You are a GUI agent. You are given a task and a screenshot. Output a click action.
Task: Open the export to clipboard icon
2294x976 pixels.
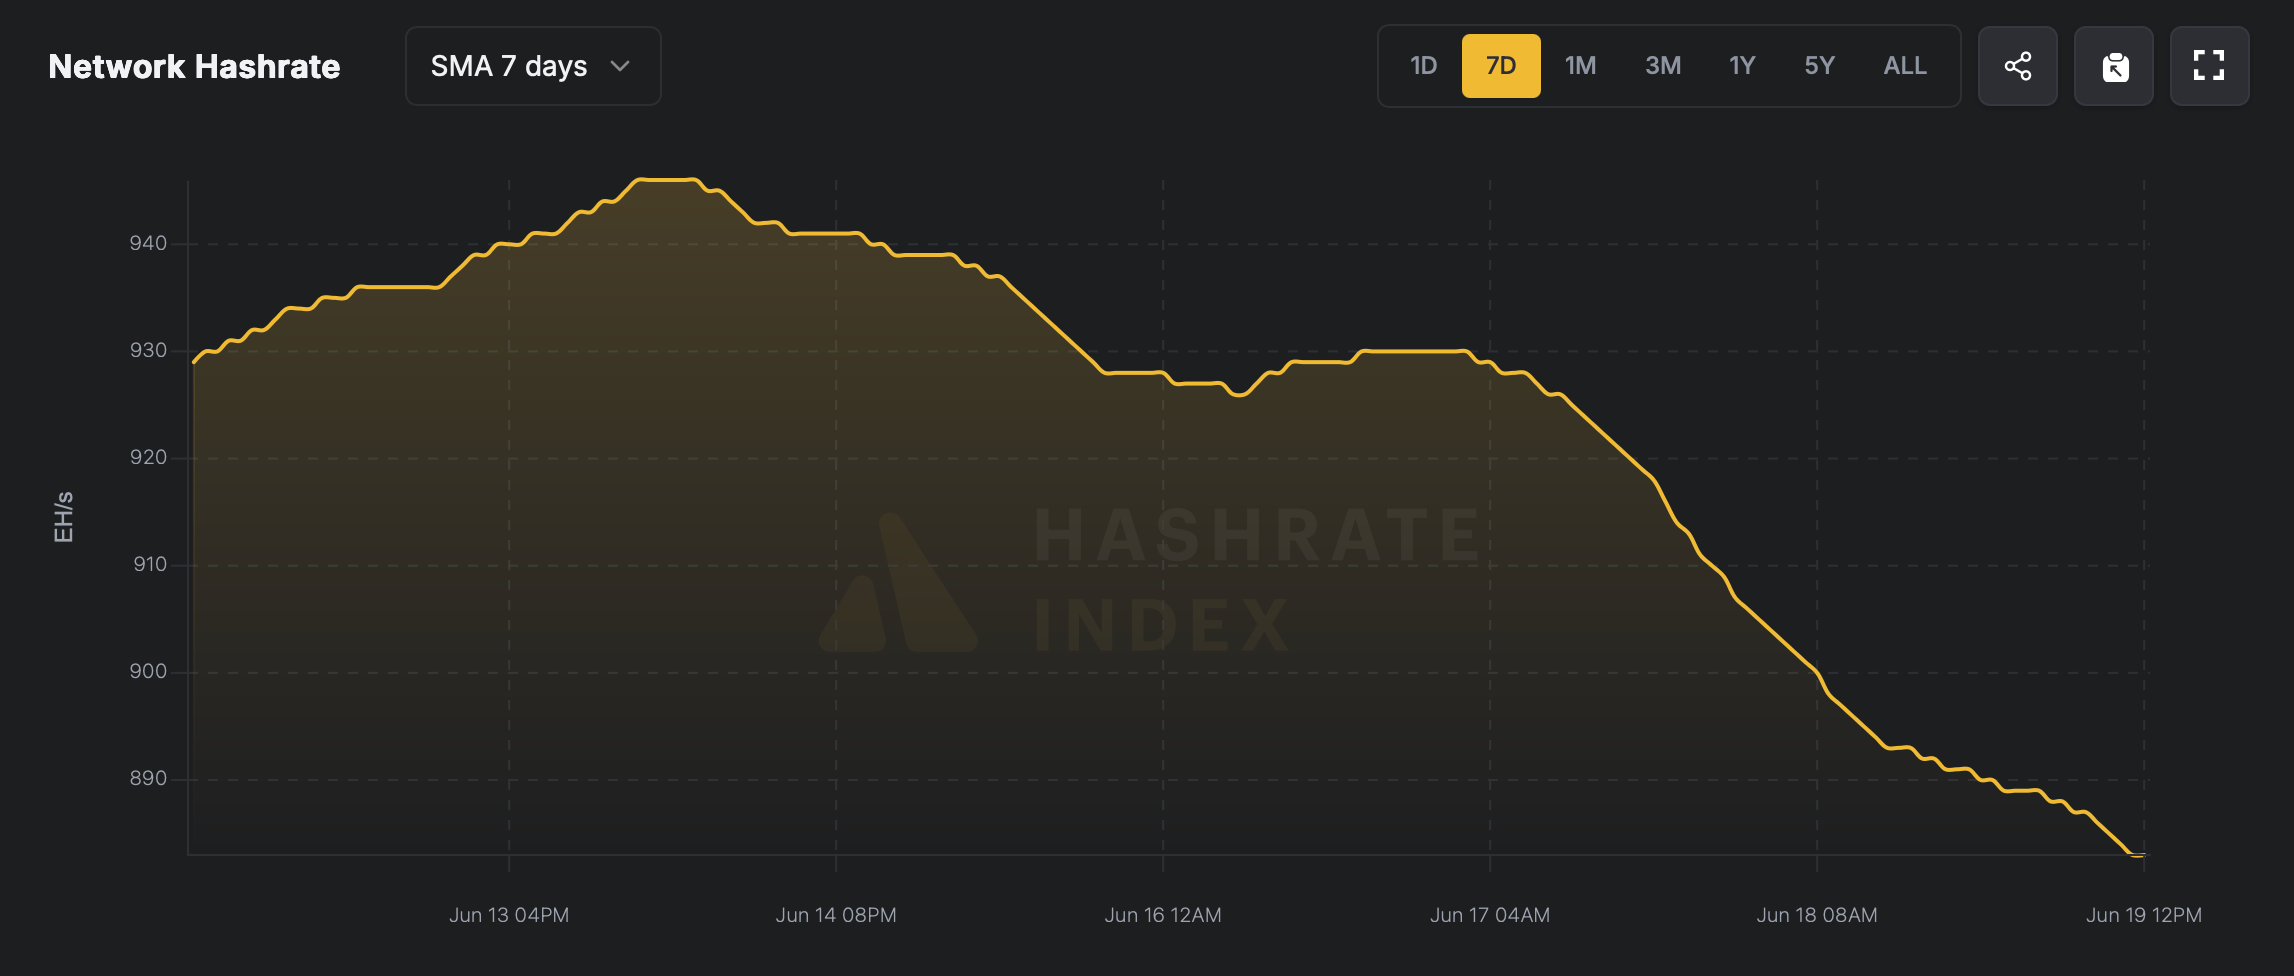coord(2114,66)
